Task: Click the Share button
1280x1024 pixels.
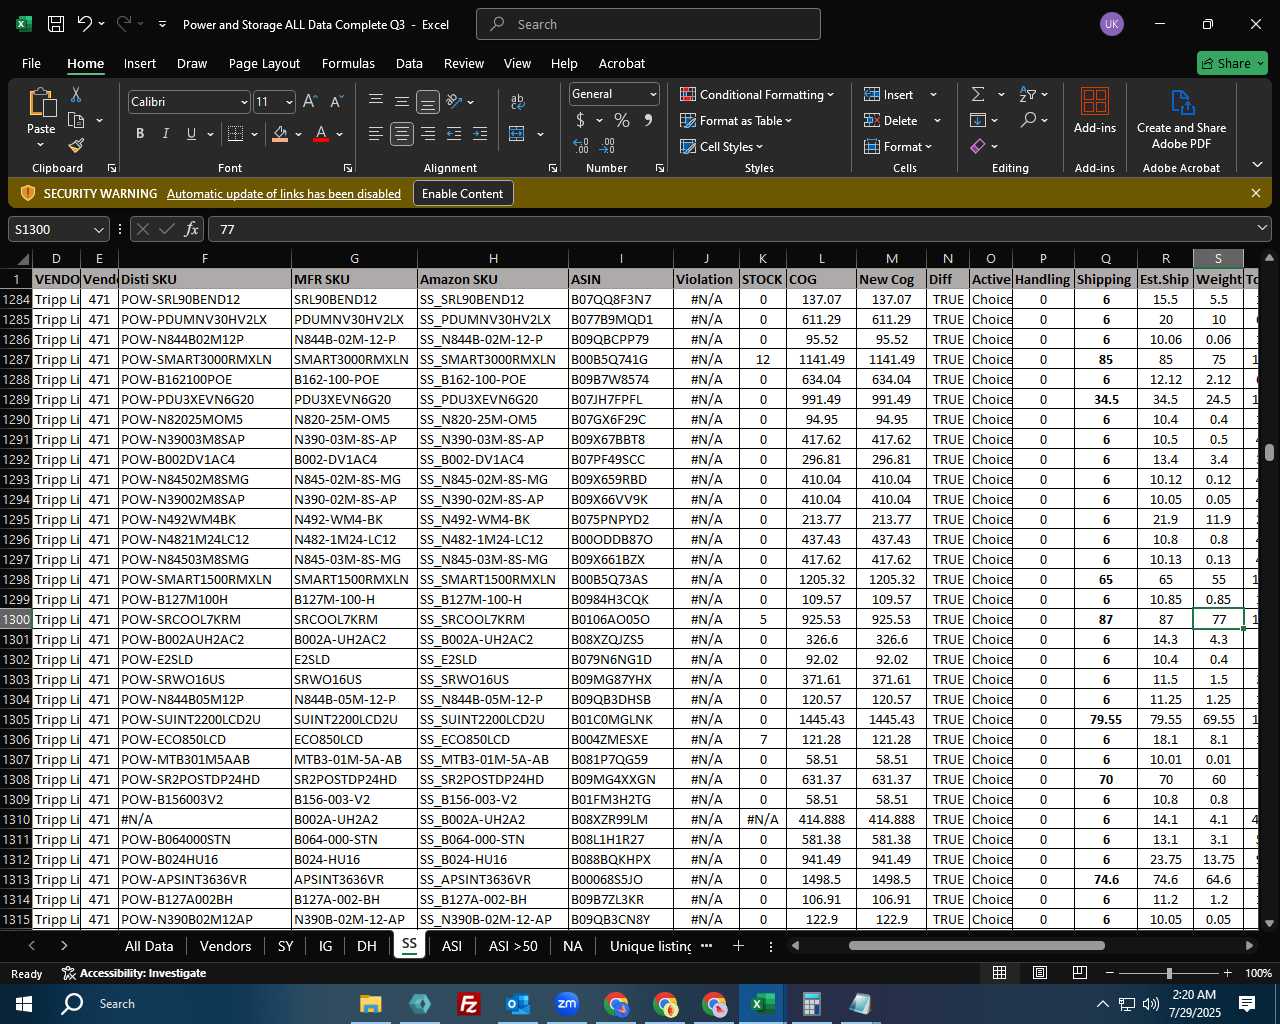Action: pos(1232,63)
